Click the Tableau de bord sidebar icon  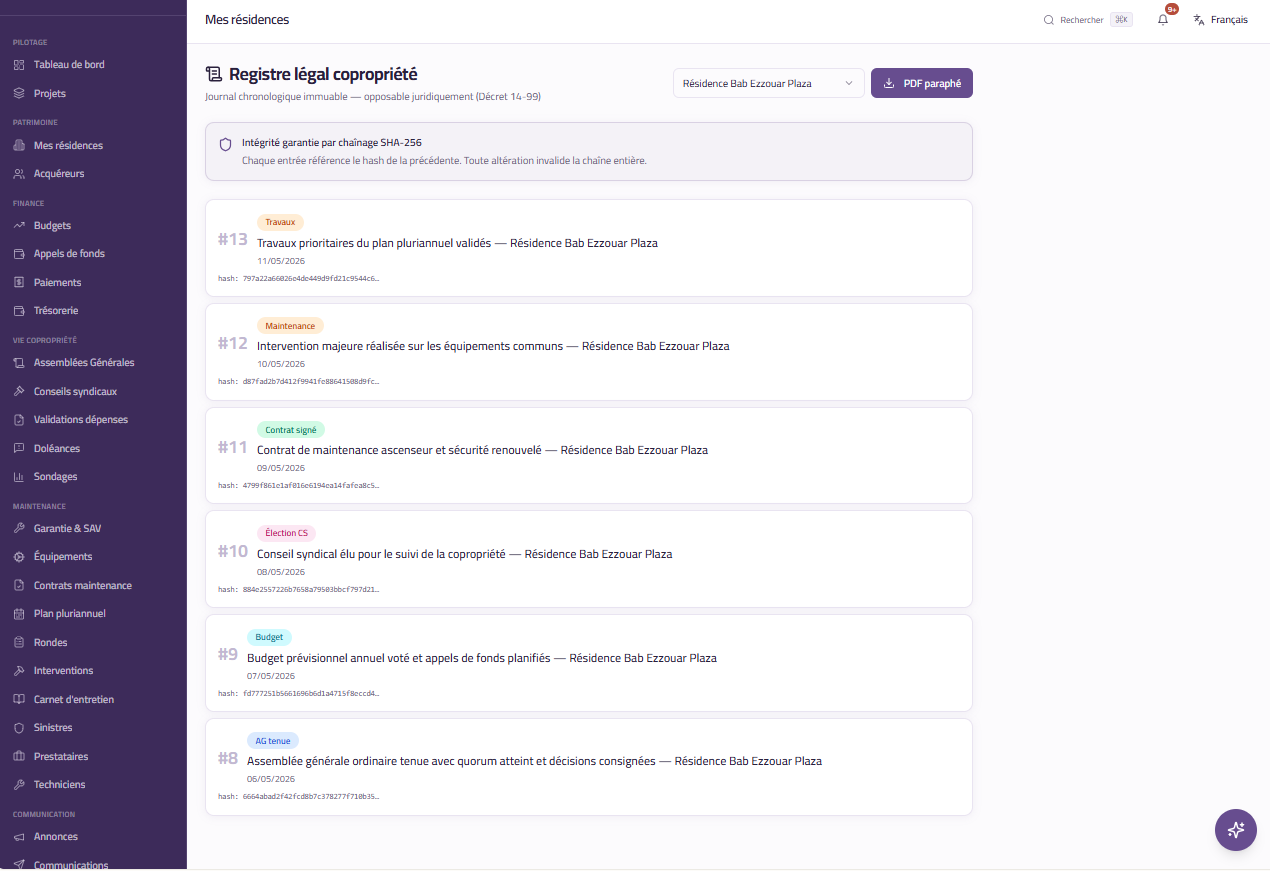pyautogui.click(x=19, y=65)
